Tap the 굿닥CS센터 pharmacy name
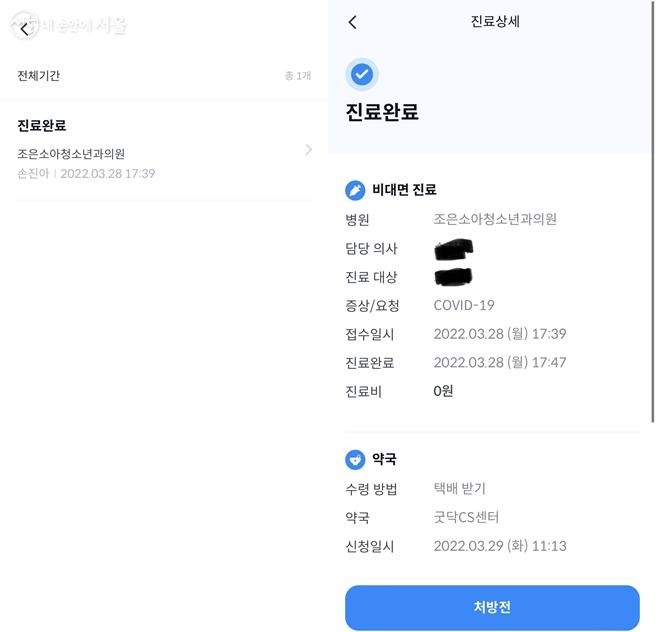The width and height of the screenshot is (656, 632). click(466, 517)
